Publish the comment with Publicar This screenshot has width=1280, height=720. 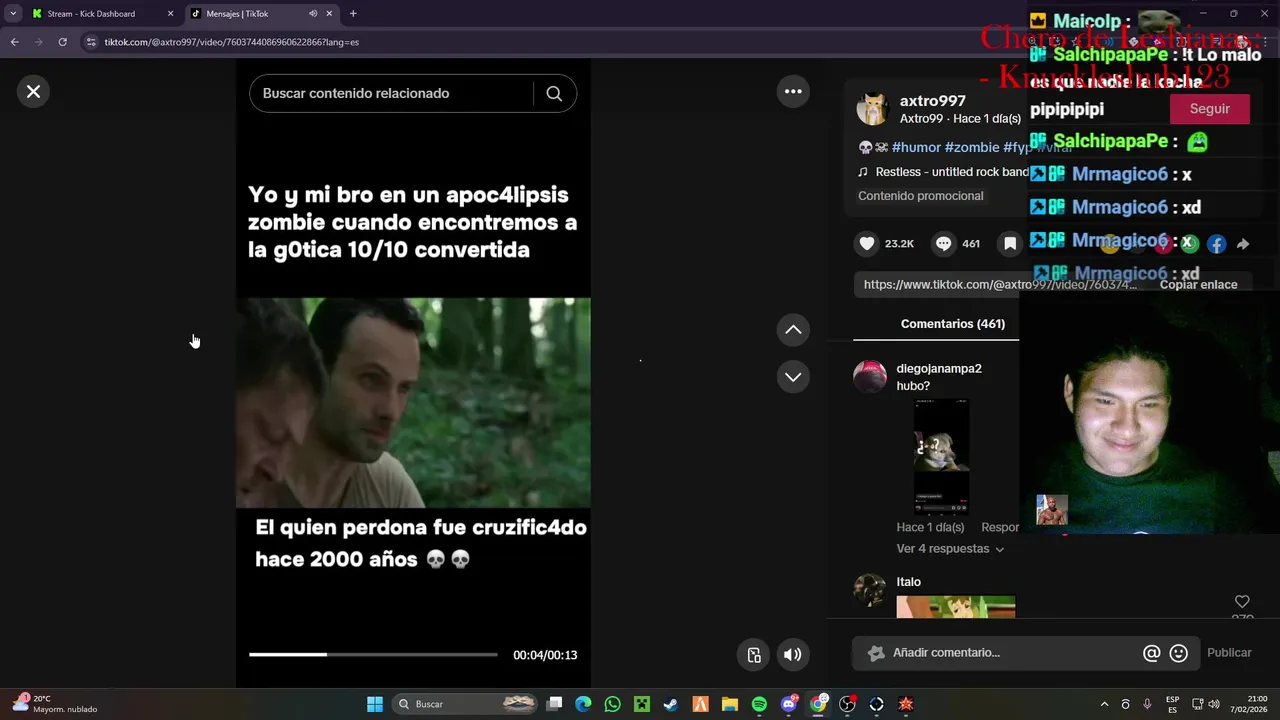pyautogui.click(x=1229, y=653)
